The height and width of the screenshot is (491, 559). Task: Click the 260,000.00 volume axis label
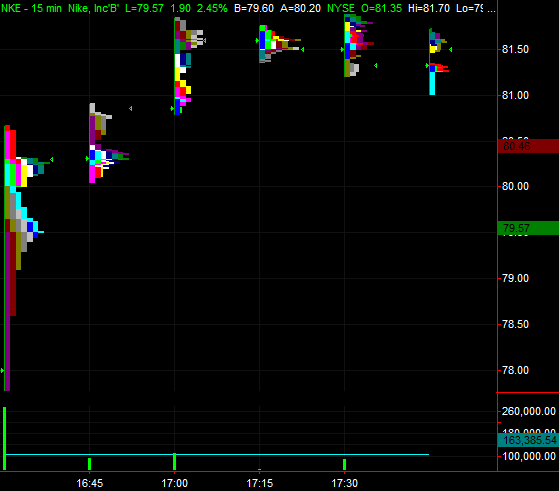coord(529,411)
